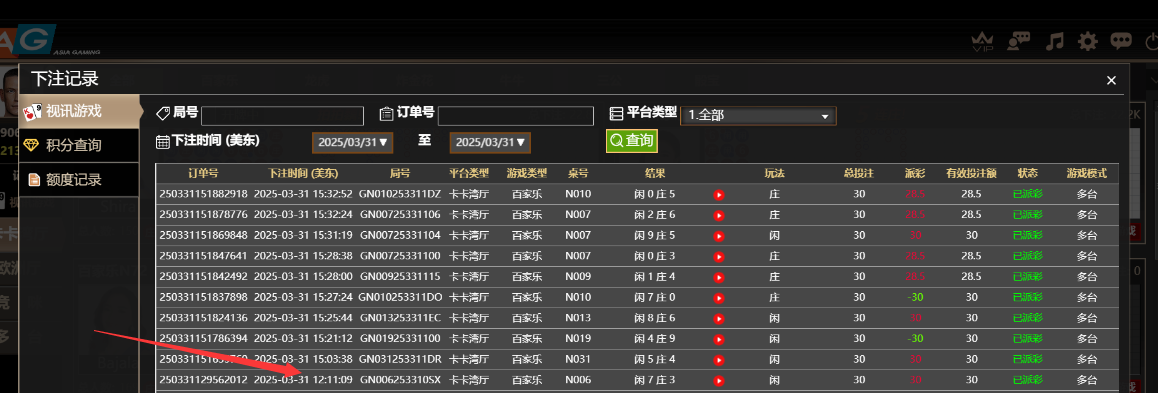Click the 下注时间 (美东) column header
Screen dimensions: 1158x393
tap(302, 174)
